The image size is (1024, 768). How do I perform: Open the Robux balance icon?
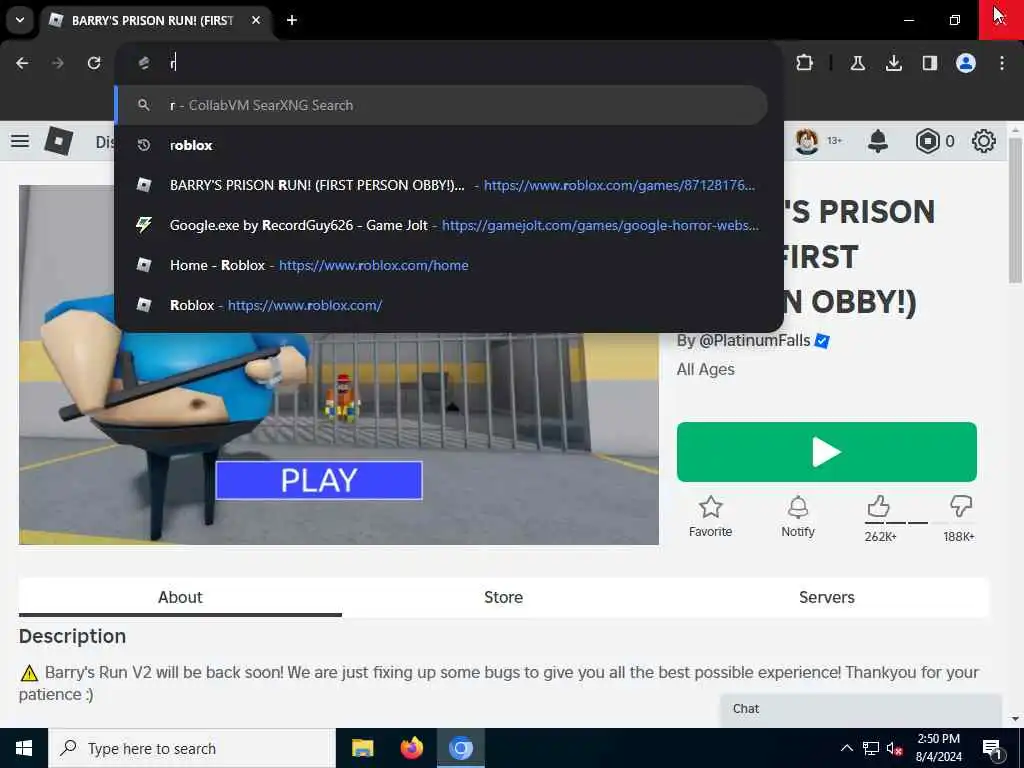[x=927, y=141]
